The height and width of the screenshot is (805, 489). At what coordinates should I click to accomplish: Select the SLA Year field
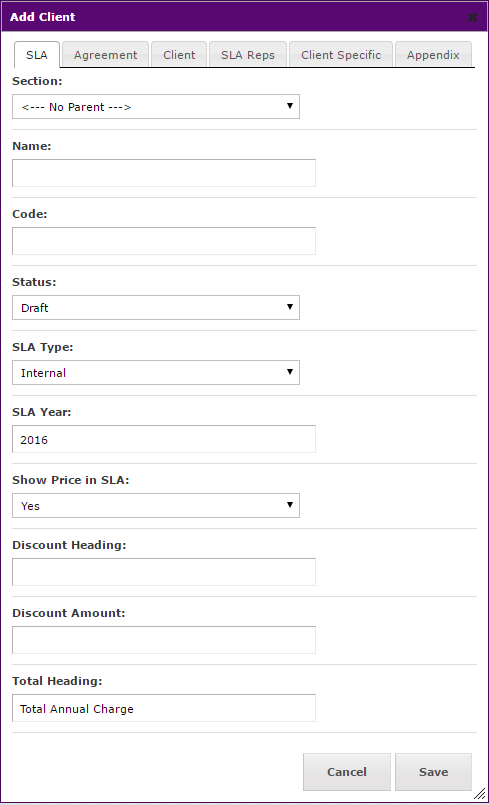pyautogui.click(x=164, y=439)
